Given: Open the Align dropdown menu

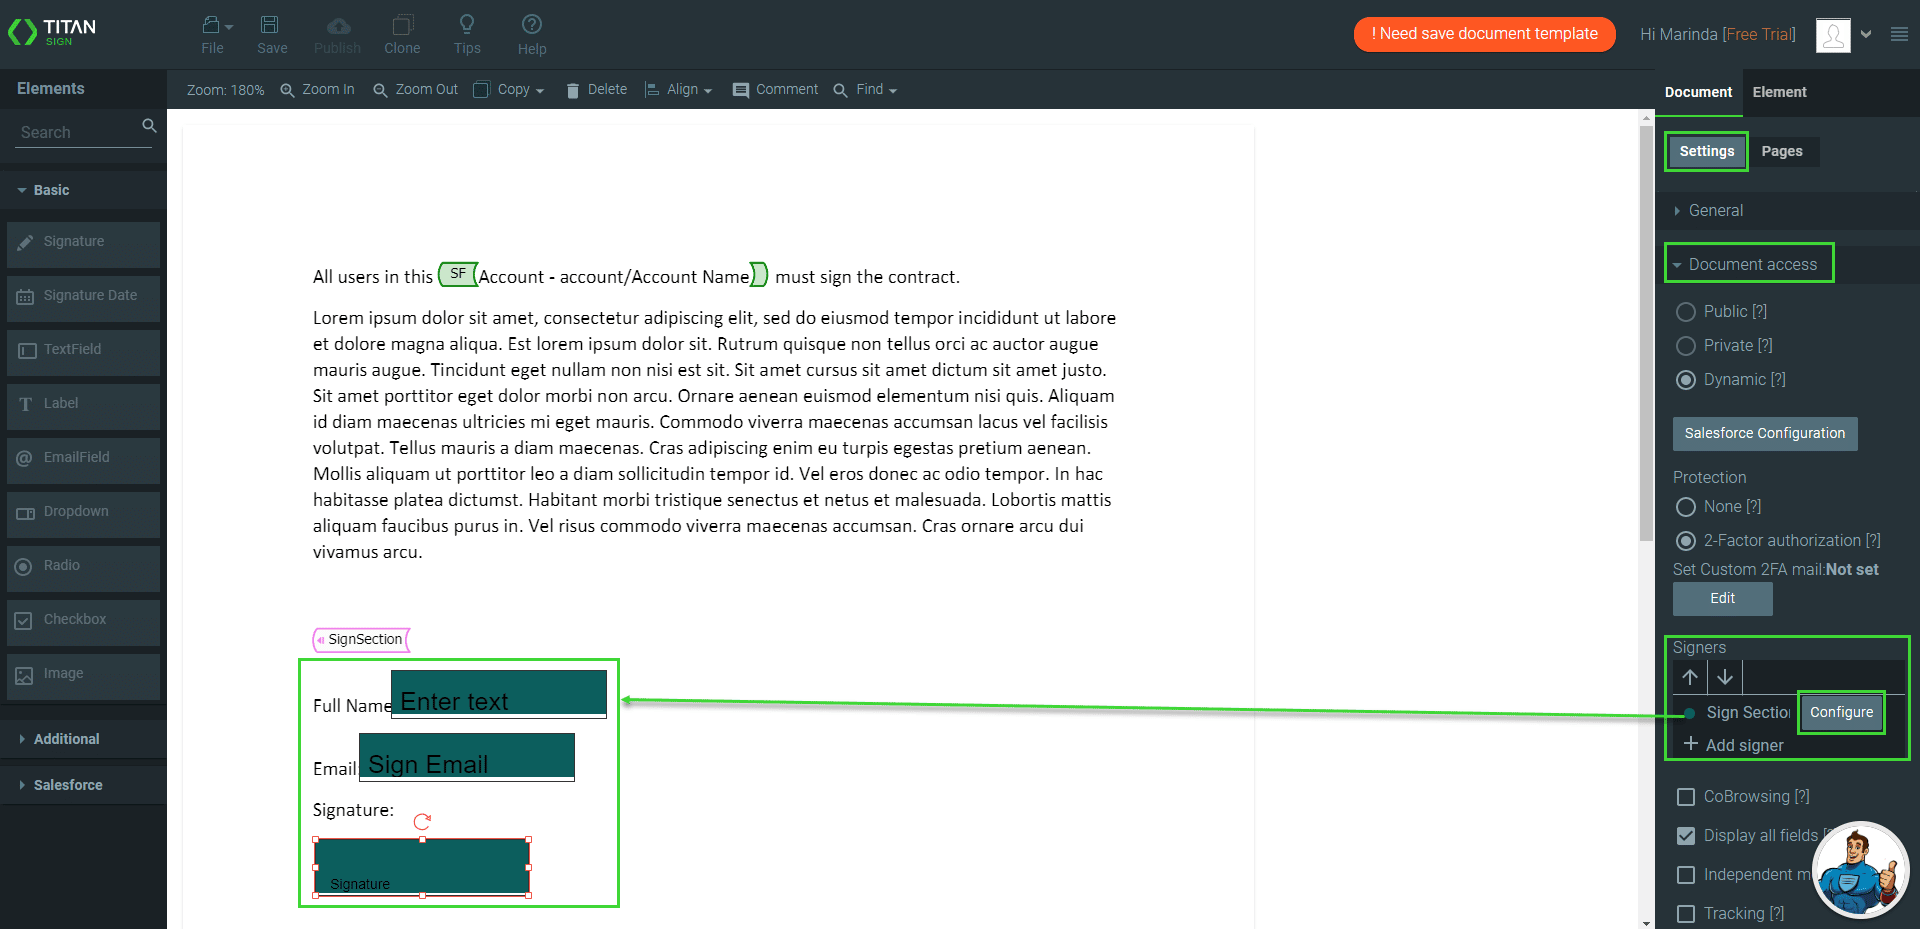Looking at the screenshot, I should tap(679, 90).
